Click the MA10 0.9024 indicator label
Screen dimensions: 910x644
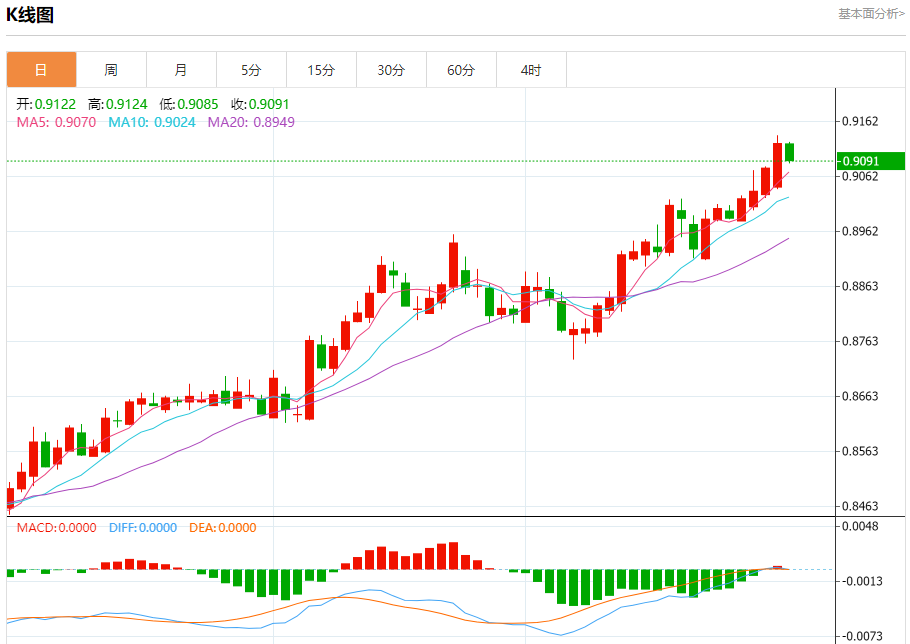point(152,122)
